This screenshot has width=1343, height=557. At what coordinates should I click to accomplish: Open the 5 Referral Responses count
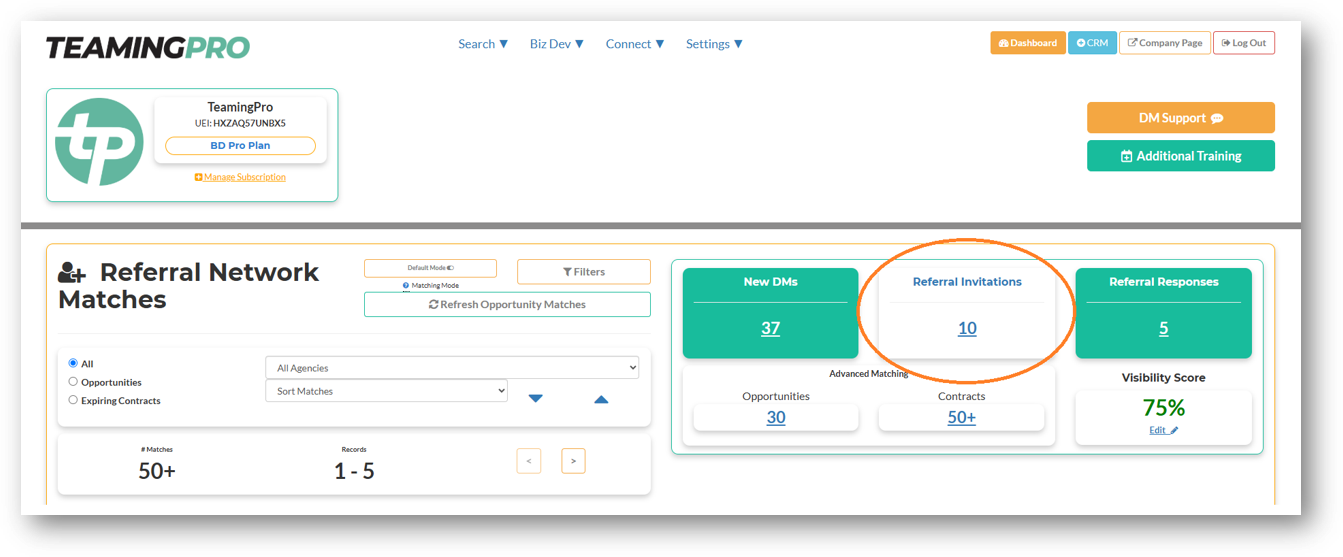pos(1164,328)
